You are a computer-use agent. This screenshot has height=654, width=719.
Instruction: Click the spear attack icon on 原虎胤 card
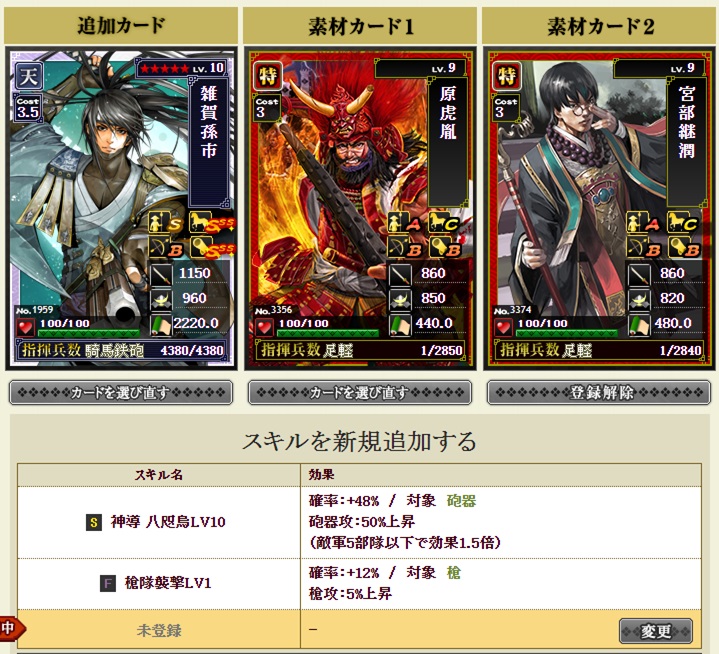point(399,274)
